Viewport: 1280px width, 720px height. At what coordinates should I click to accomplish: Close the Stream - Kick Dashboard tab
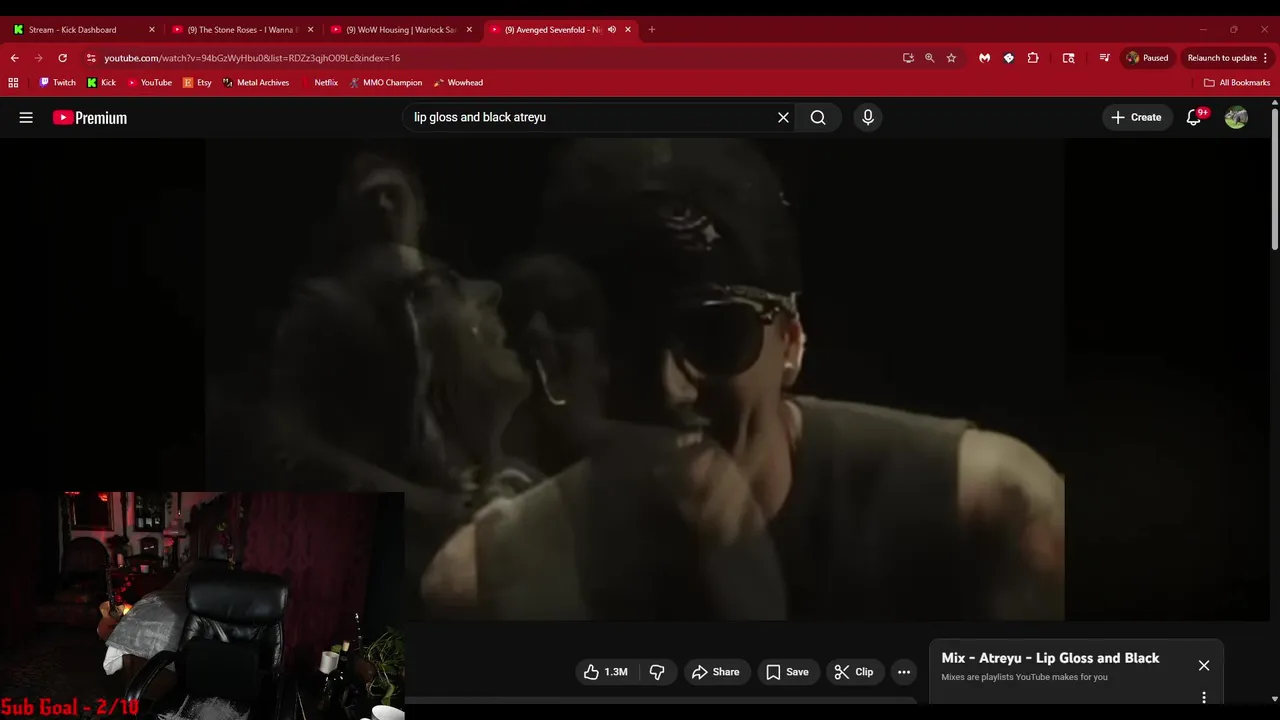tap(152, 30)
